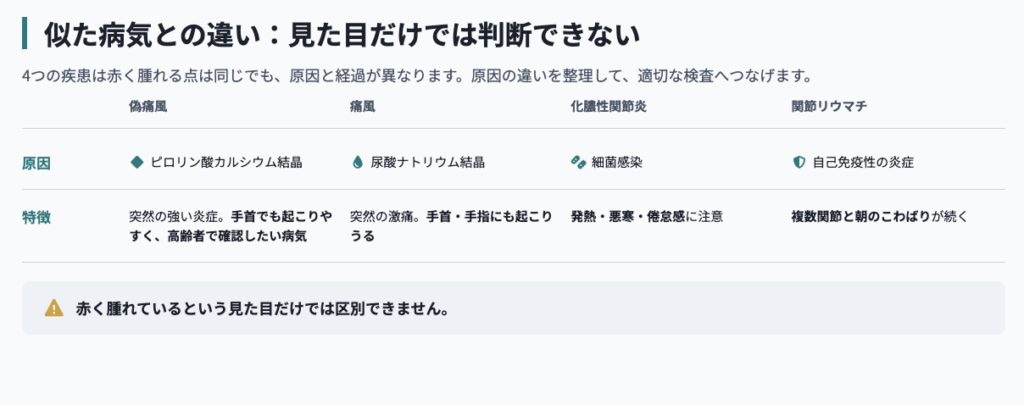Click the droplet icon beside 尿酸ナトリウム結晶
The image size is (1024, 405).
[357, 162]
